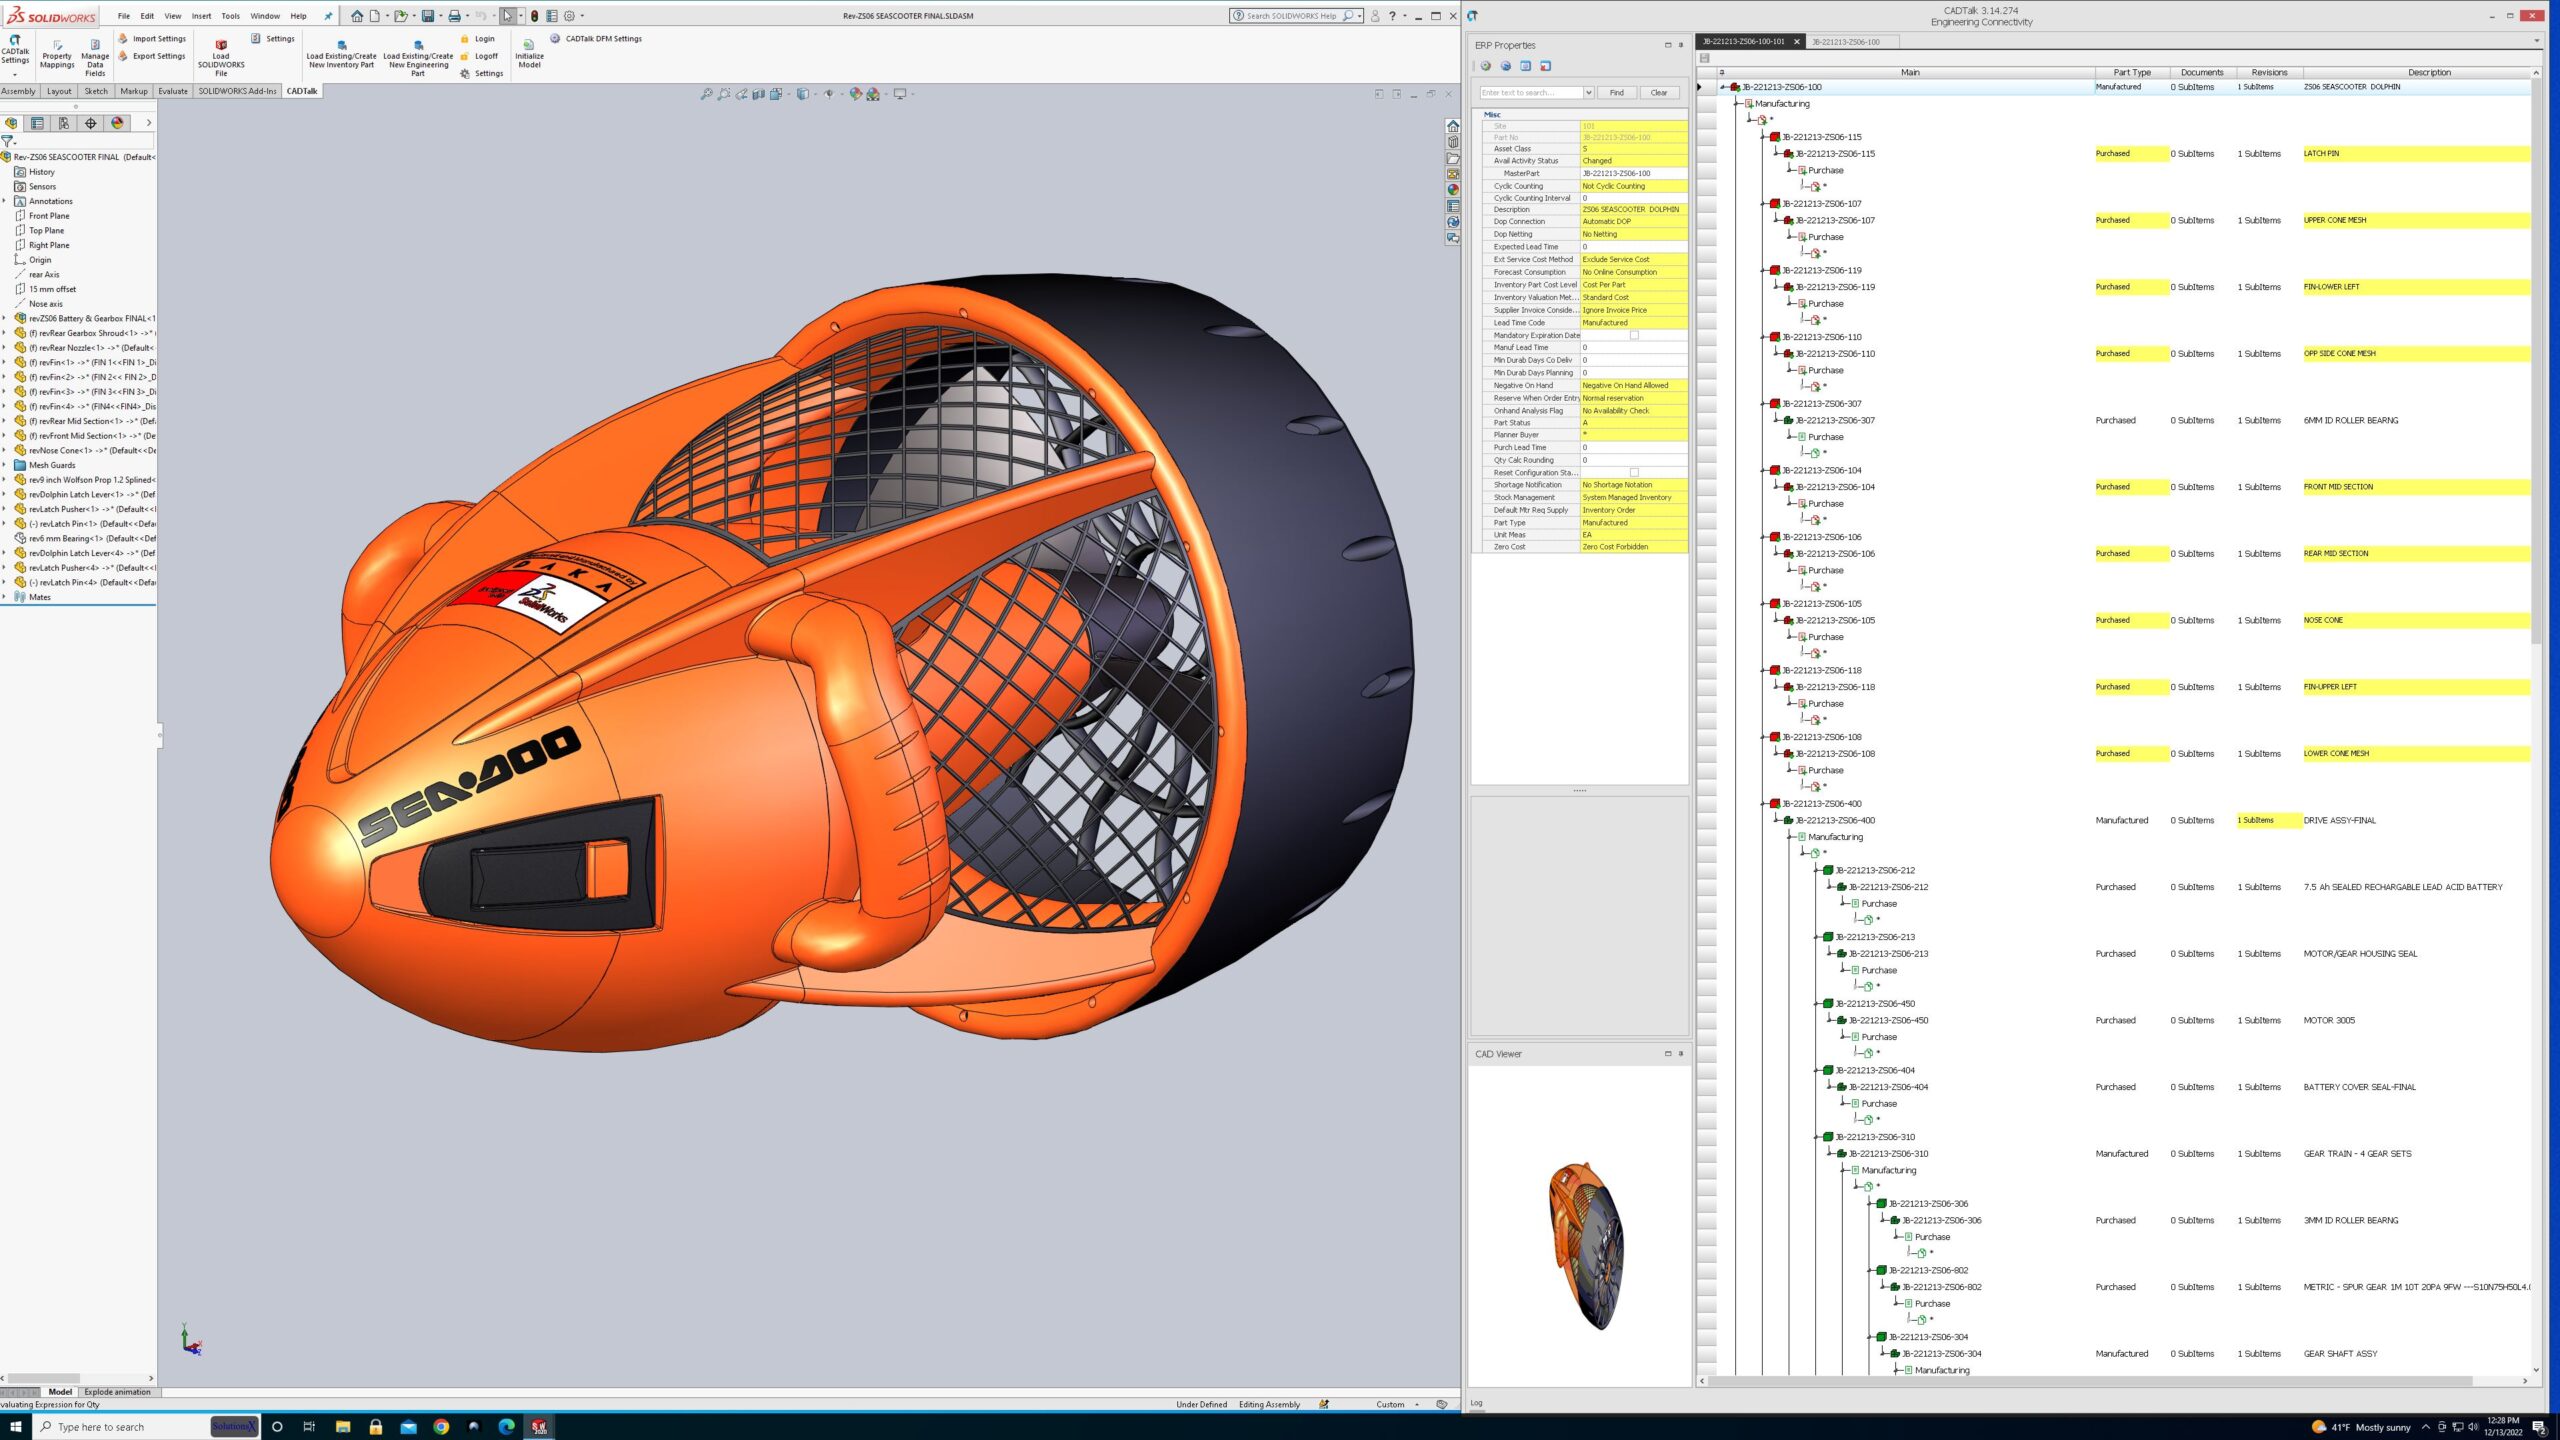This screenshot has height=1440, width=2560.
Task: Toggle the Explode Animation tab
Action: tap(116, 1389)
